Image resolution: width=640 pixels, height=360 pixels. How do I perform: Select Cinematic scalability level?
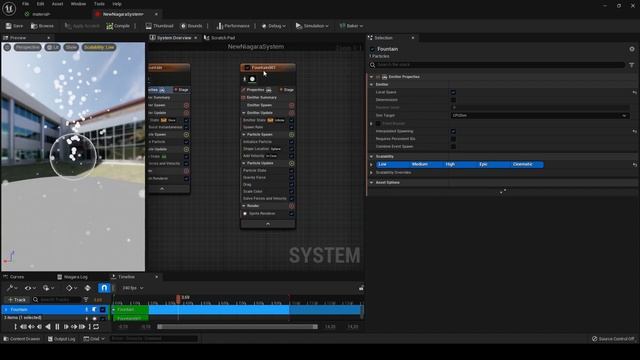522,164
